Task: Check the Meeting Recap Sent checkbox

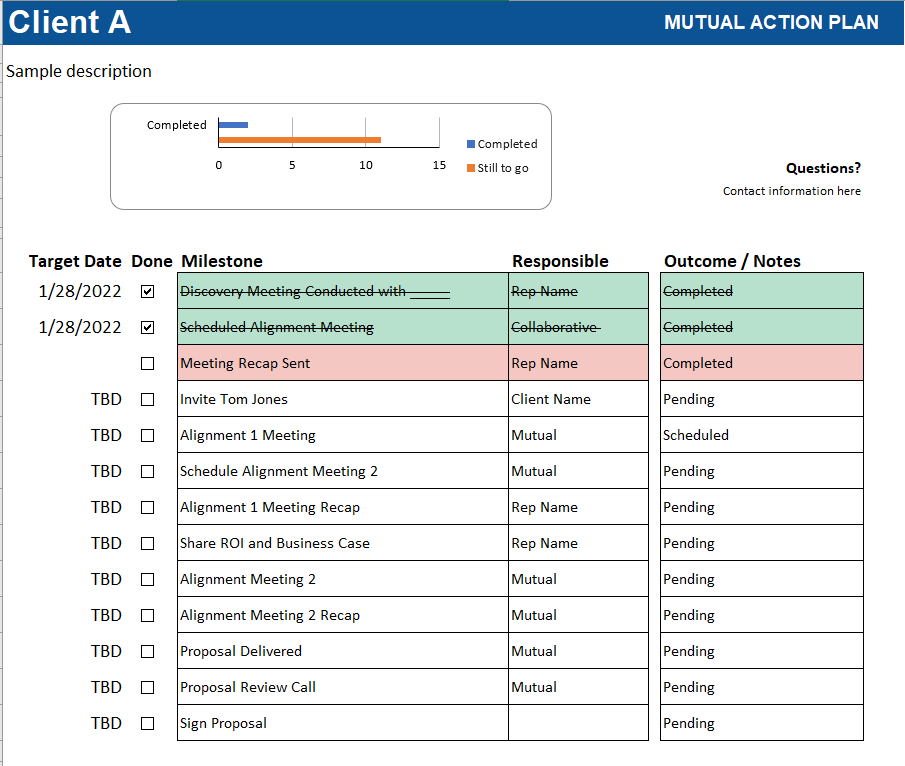Action: click(148, 364)
